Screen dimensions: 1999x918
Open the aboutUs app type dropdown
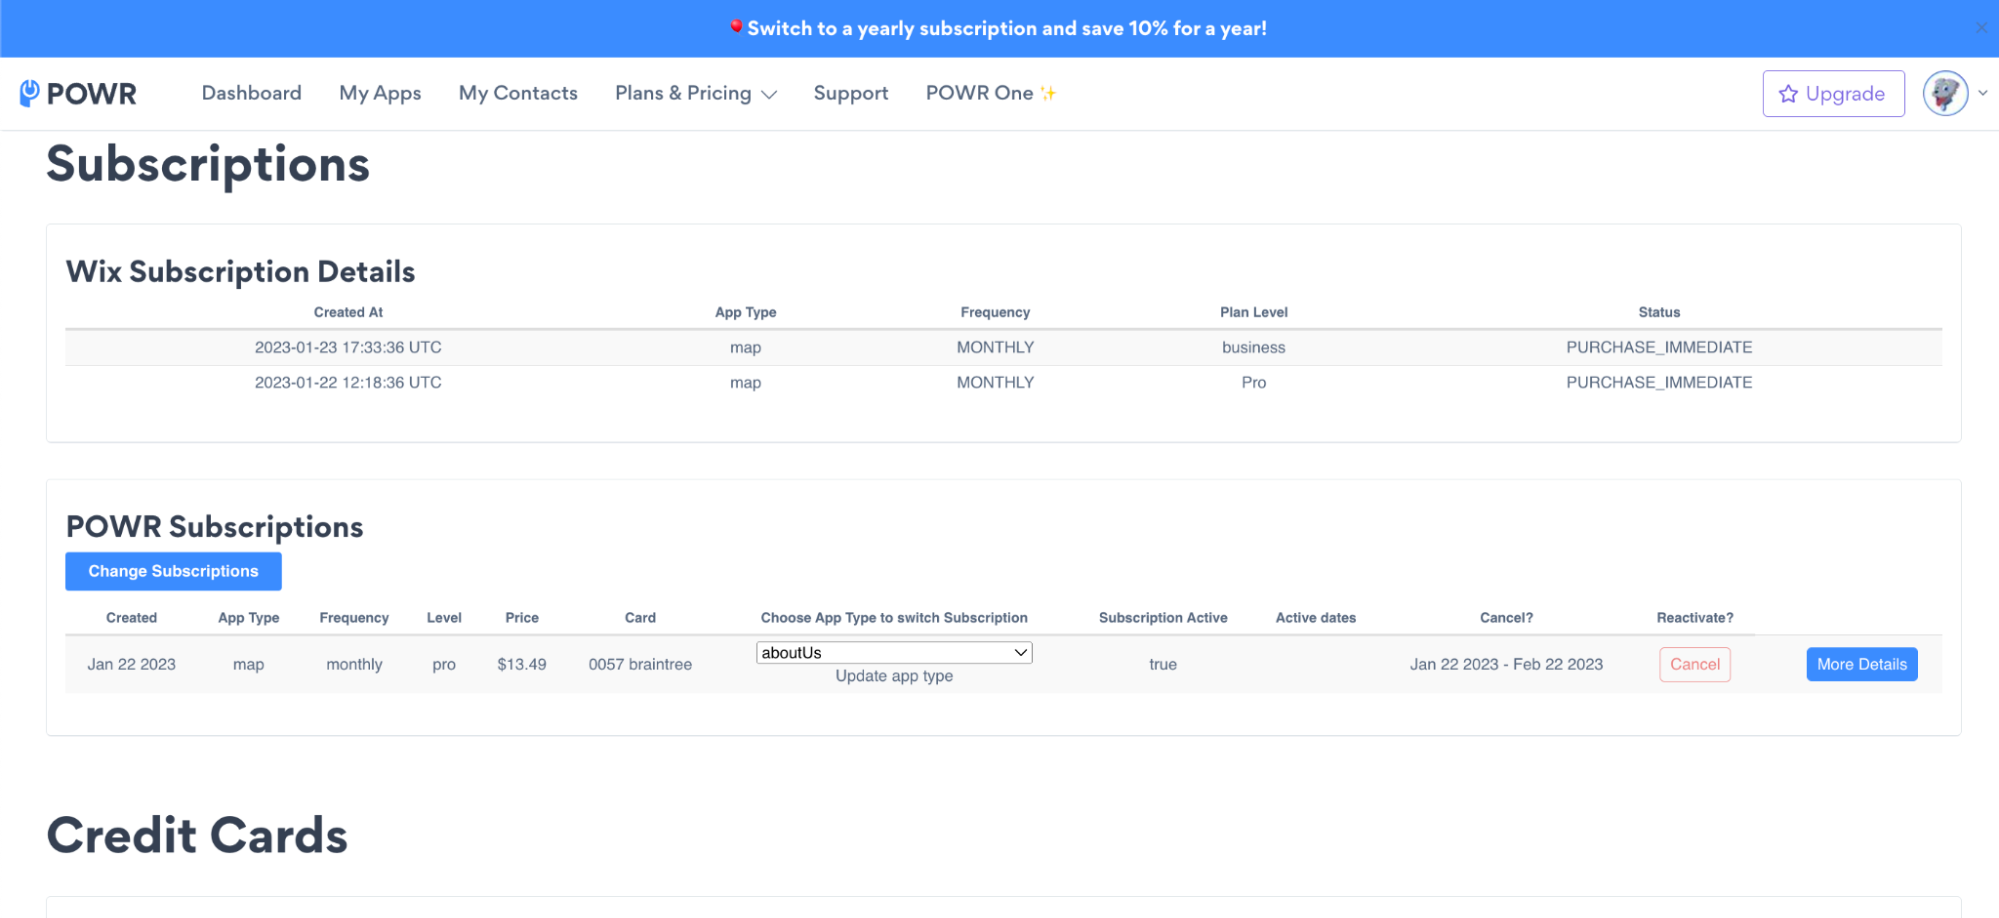point(893,653)
